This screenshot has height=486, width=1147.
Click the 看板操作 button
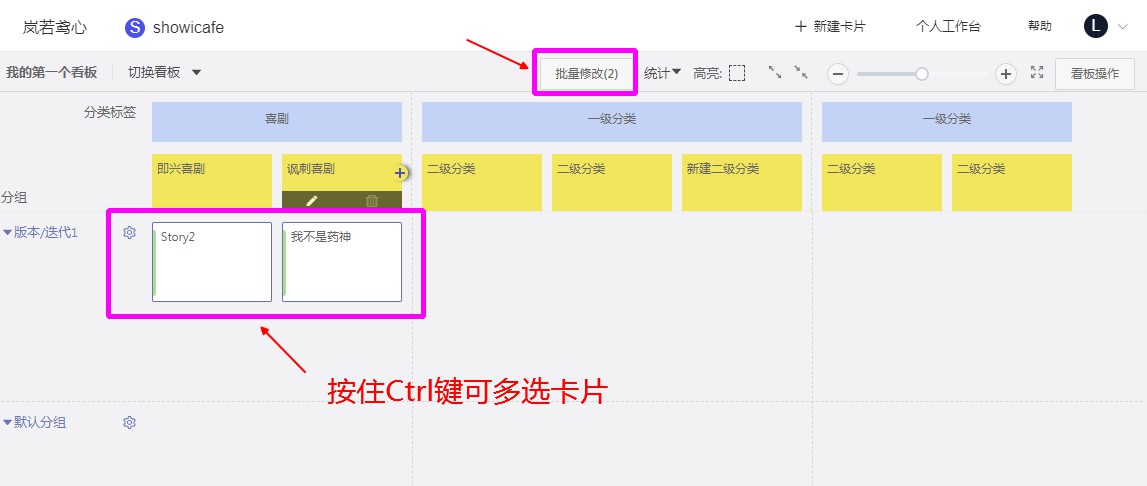pos(1094,73)
